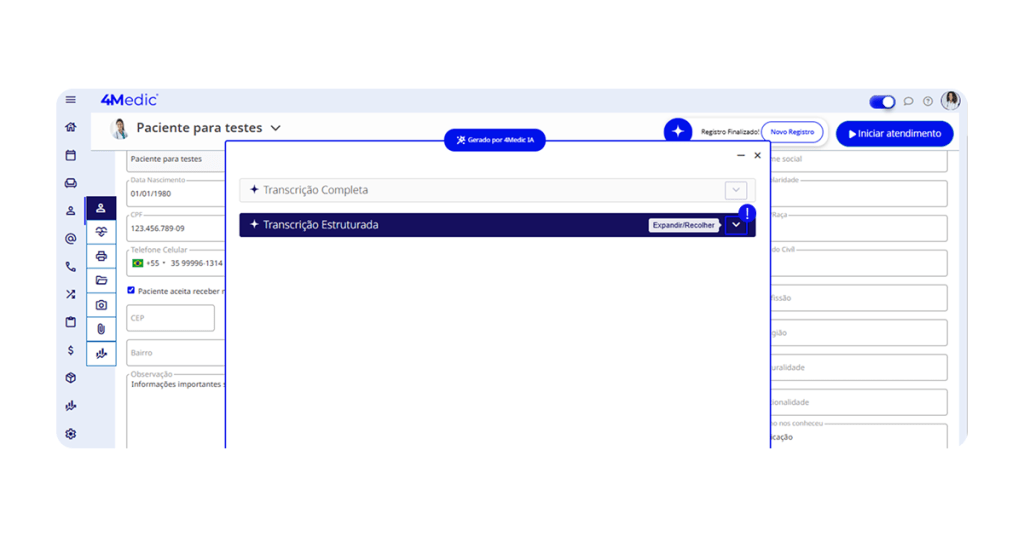The image size is (1024, 537).
Task: Open the patient name dropdown arrow
Action: [x=276, y=128]
